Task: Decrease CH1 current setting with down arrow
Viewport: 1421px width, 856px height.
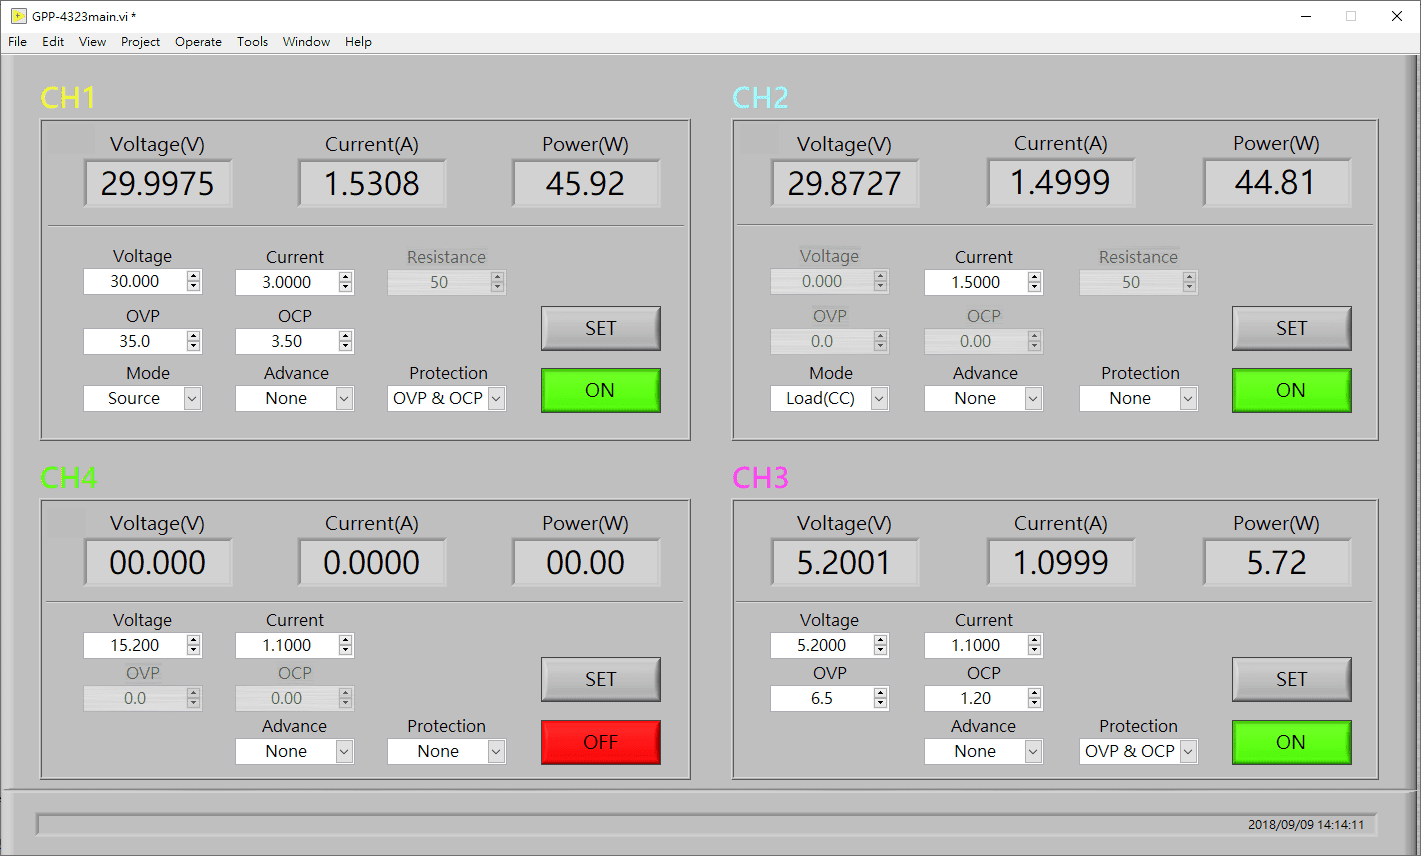Action: click(x=345, y=288)
